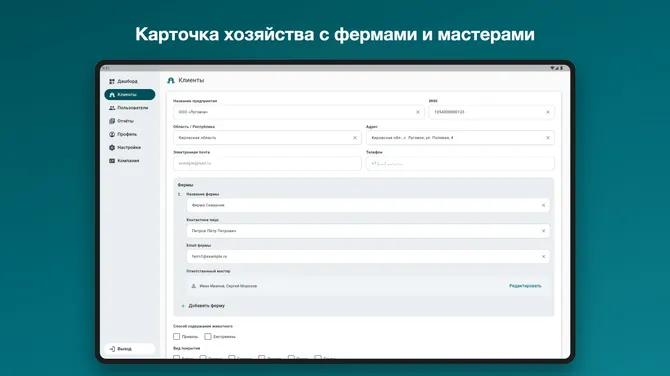Screen dimensions: 670x376
Task: Click the plus icon next to Добавить ферму
Action: (183, 306)
